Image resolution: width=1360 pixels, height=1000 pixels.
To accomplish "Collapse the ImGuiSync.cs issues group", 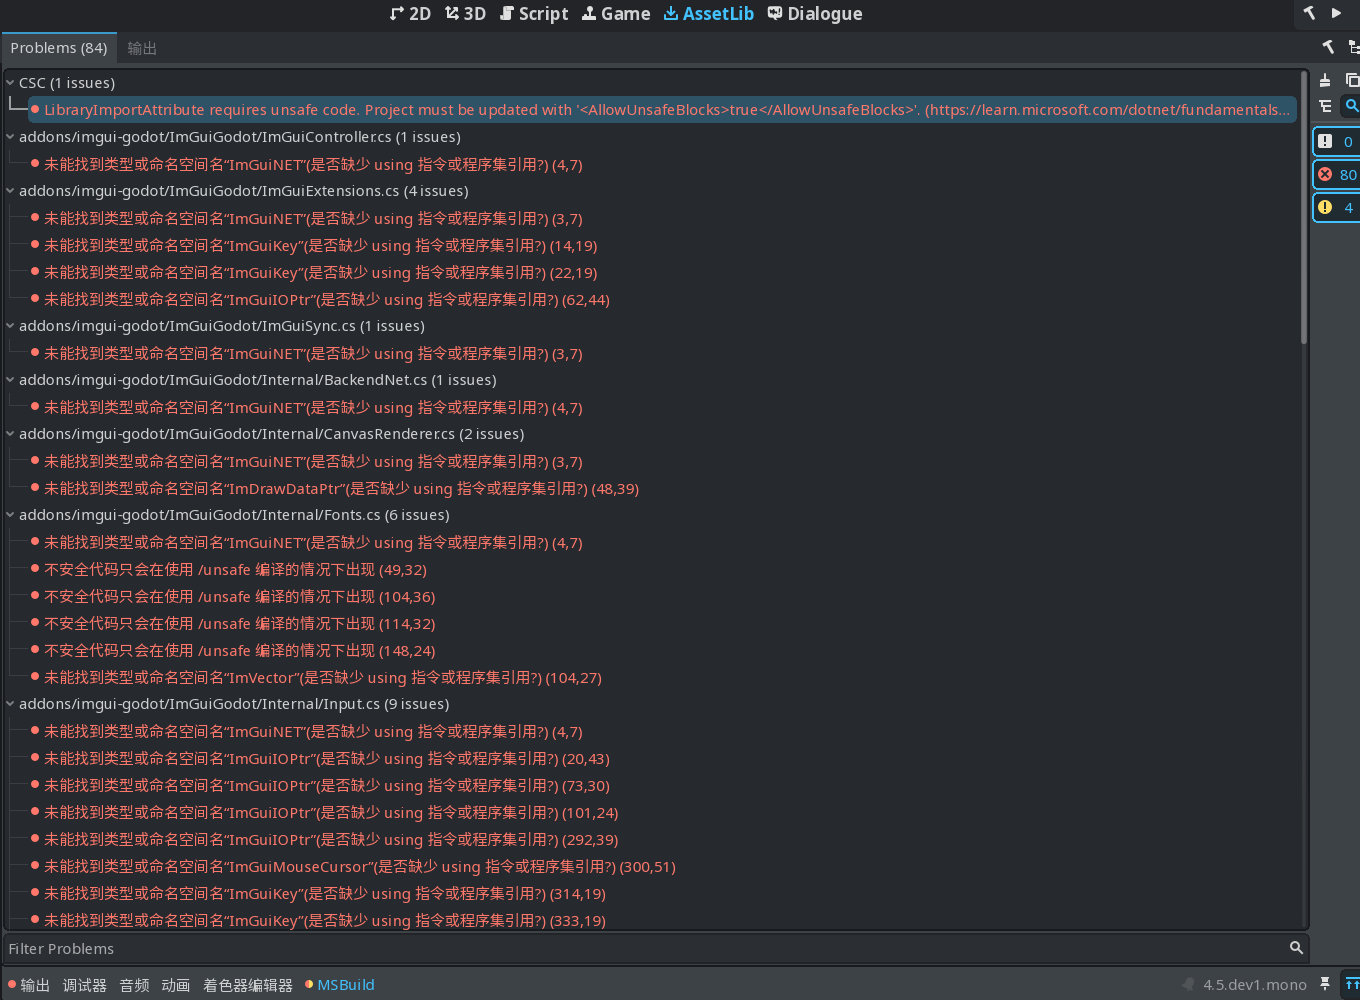I will click(x=10, y=326).
